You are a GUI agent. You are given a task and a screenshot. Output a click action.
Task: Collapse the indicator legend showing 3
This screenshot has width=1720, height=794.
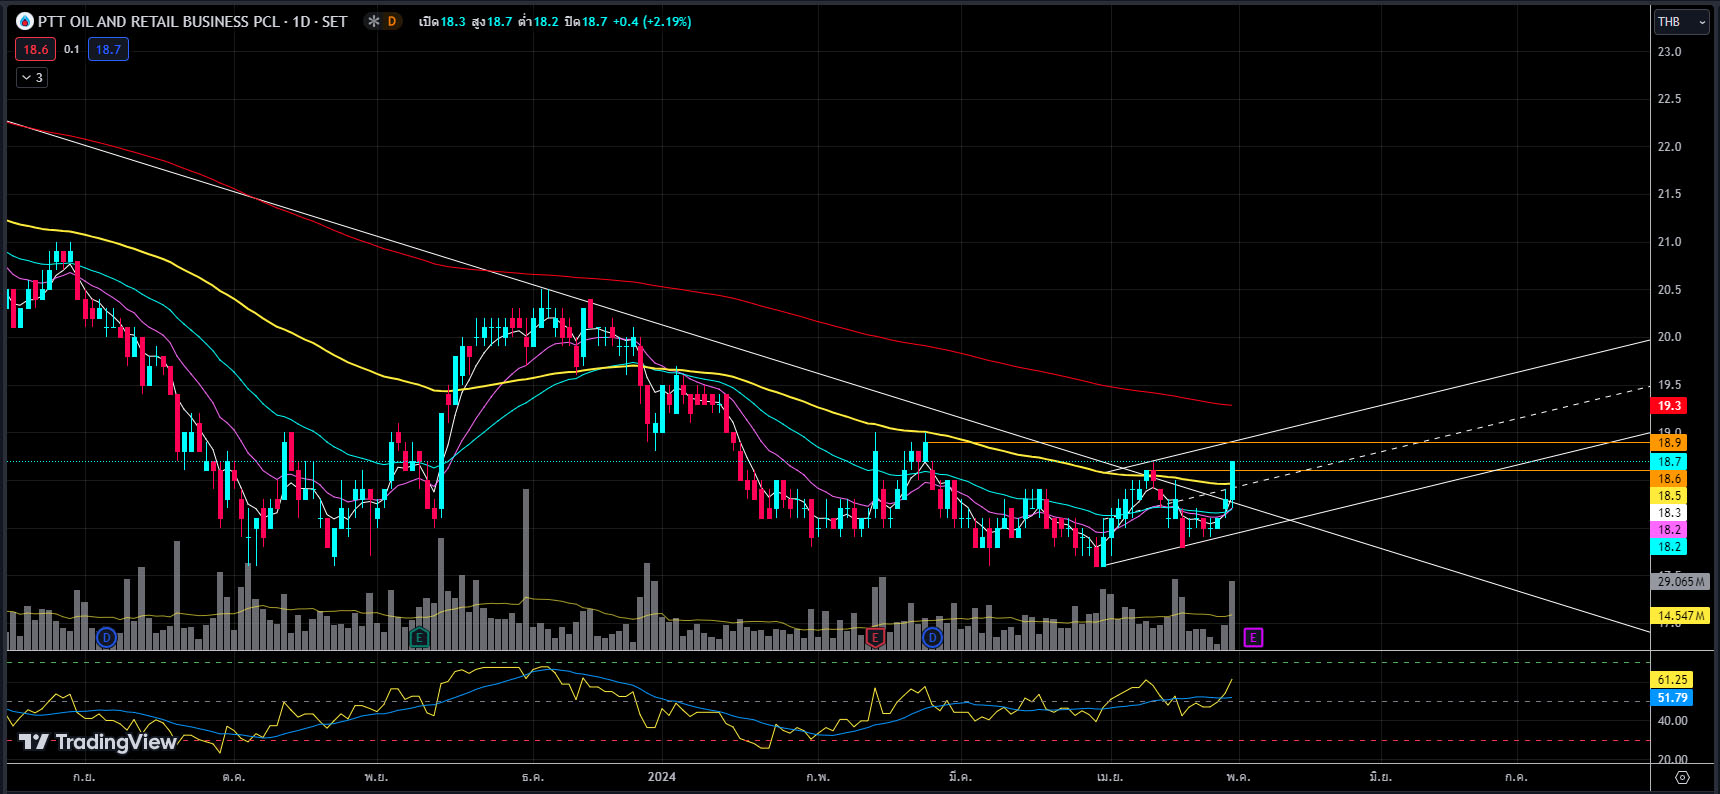(32, 77)
